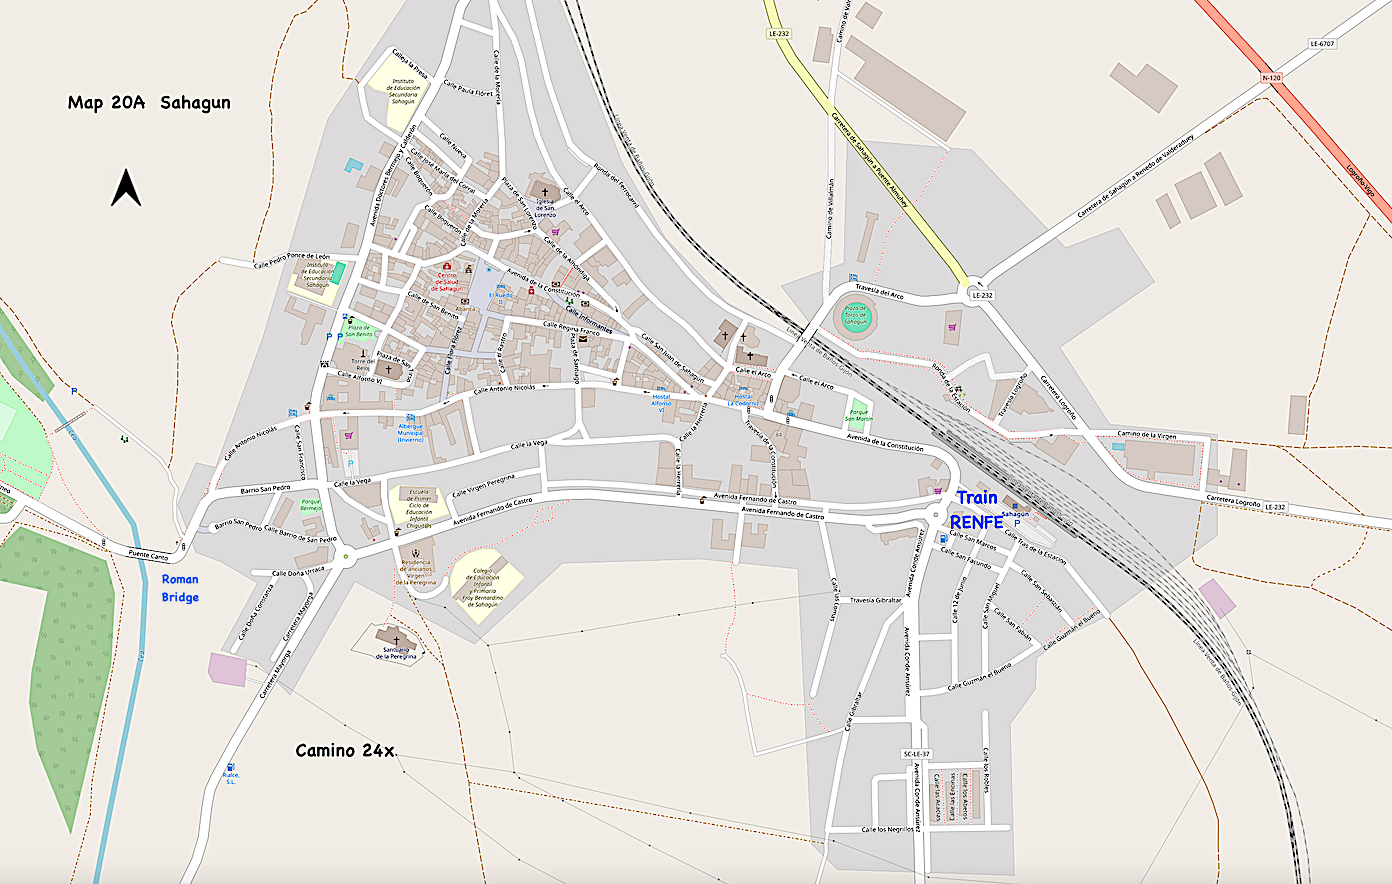Click the bed icon for Hostal Alfonso VI
This screenshot has height=884, width=1392.
[661, 388]
